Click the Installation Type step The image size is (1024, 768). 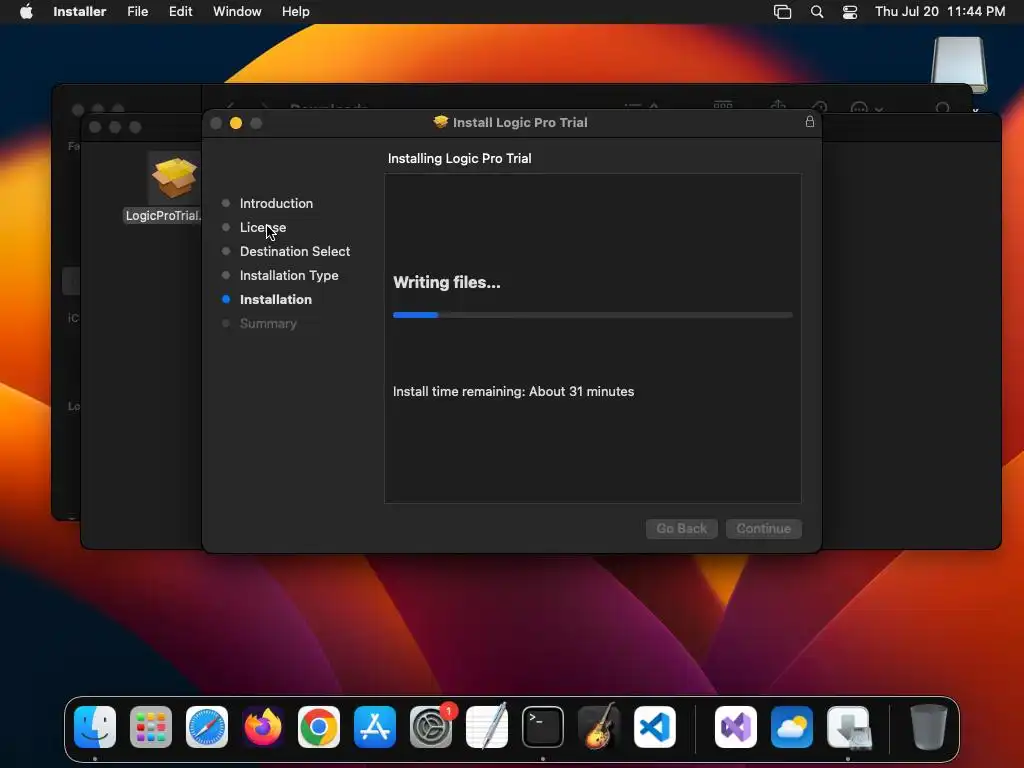click(289, 276)
